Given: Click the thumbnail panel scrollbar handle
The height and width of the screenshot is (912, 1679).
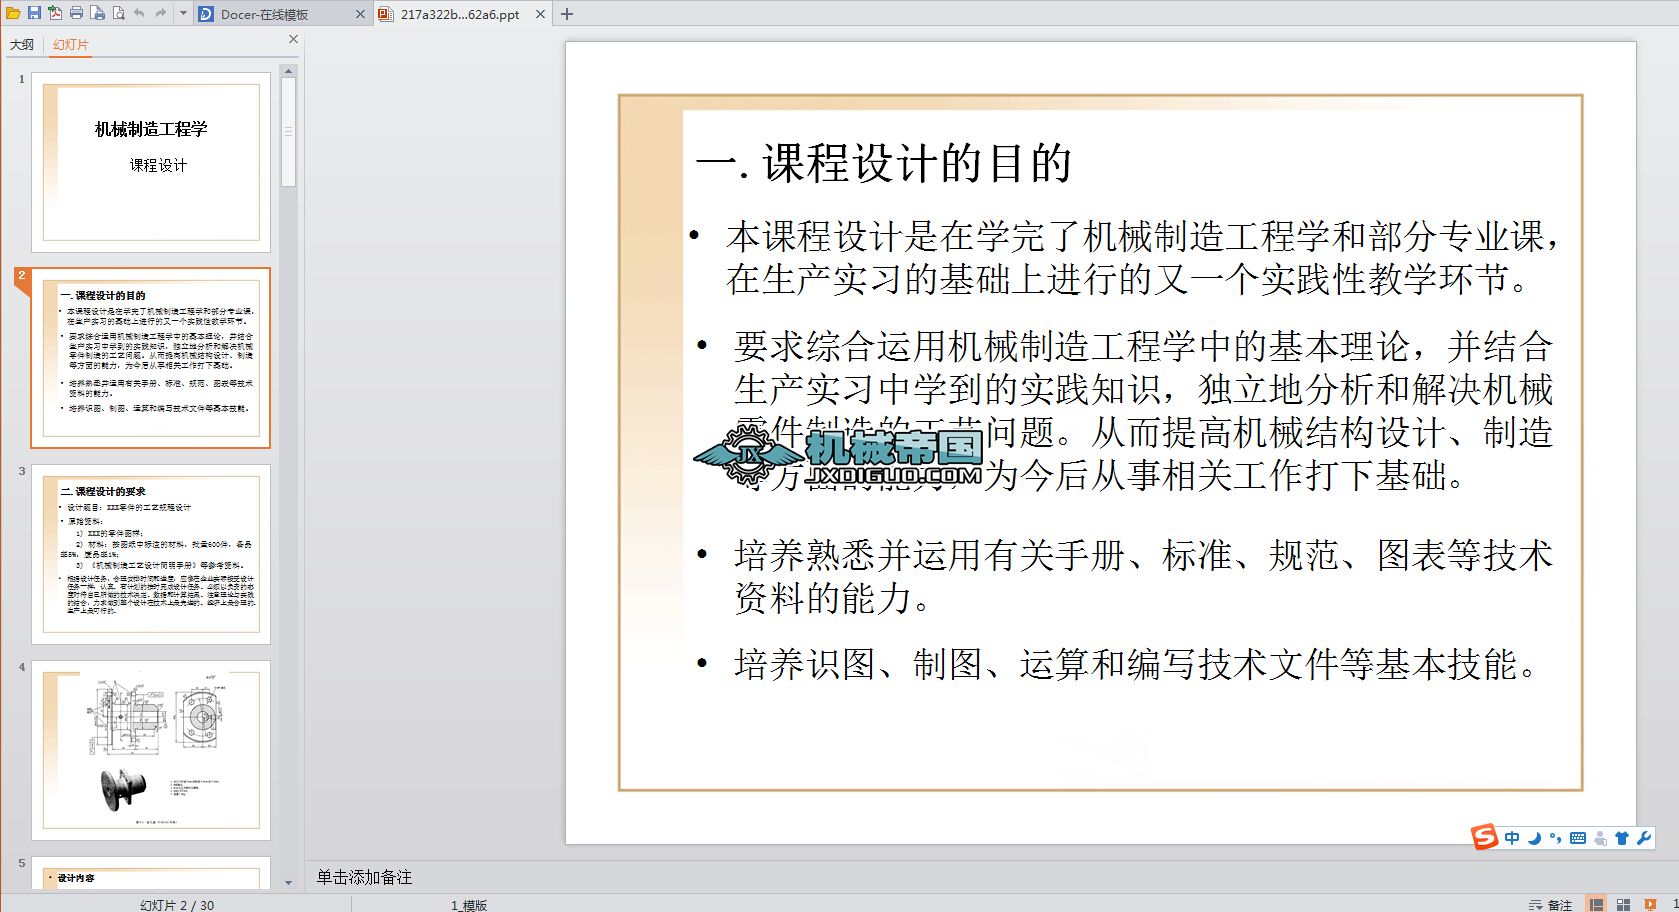Looking at the screenshot, I should (x=289, y=132).
